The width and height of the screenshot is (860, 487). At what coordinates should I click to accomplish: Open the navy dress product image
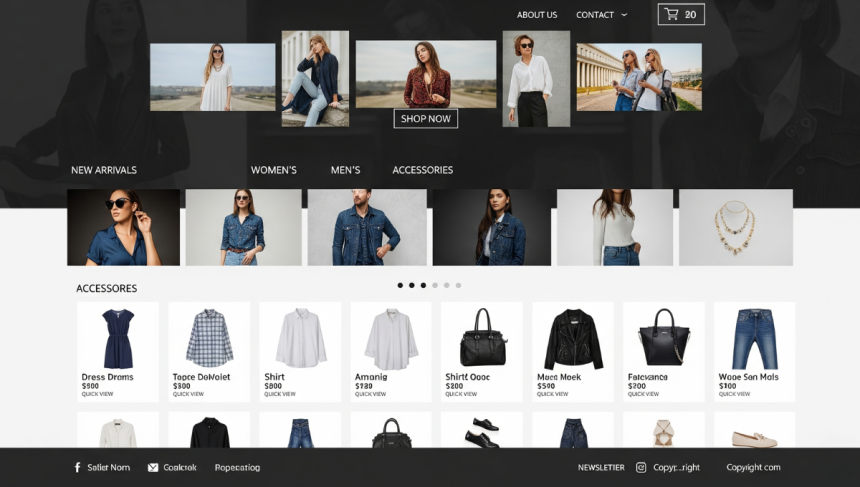pos(118,338)
